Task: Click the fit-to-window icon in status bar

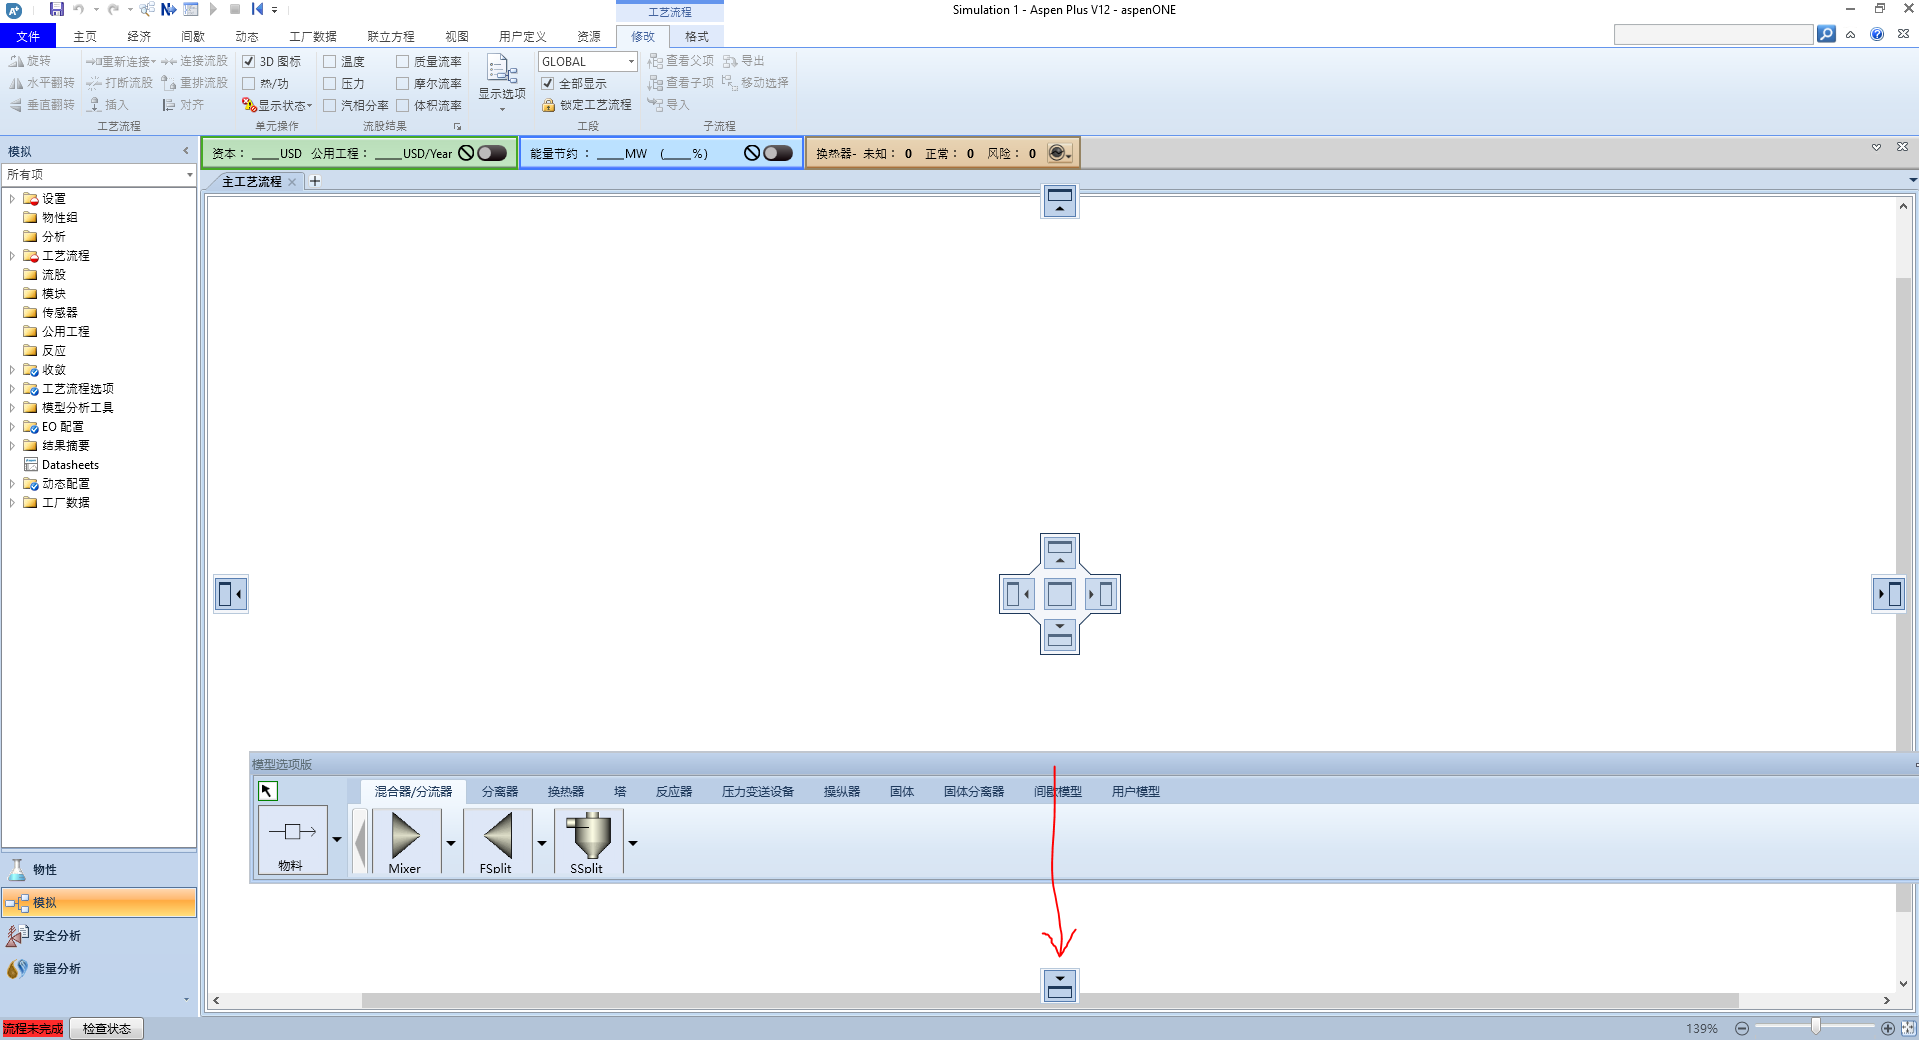Action: pos(1908,1028)
